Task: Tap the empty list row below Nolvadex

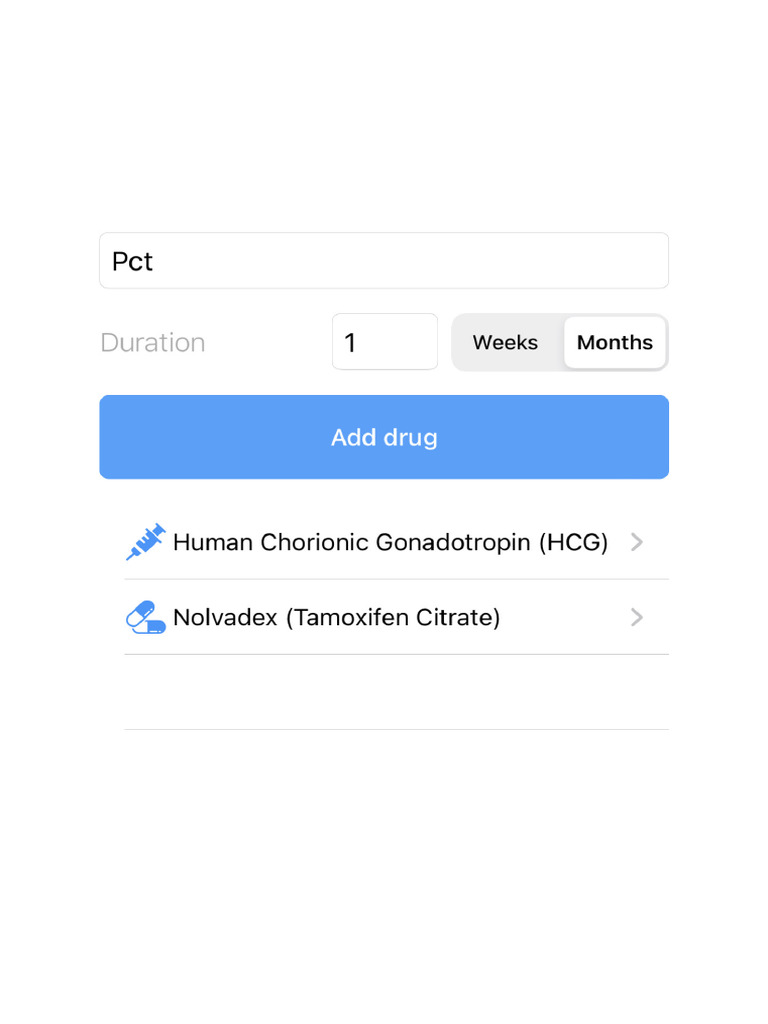Action: [x=396, y=692]
